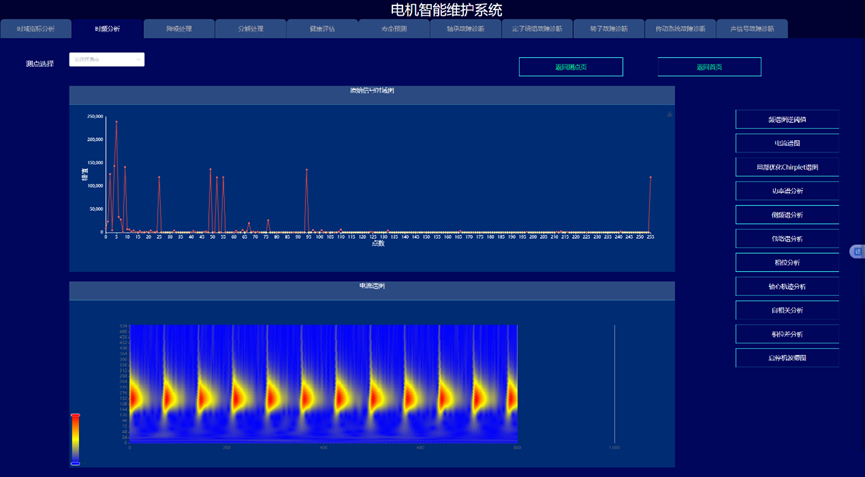Image resolution: width=865 pixels, height=477 pixels.
Task: Switch to the 声信号故障诊断 tab
Action: coord(752,29)
